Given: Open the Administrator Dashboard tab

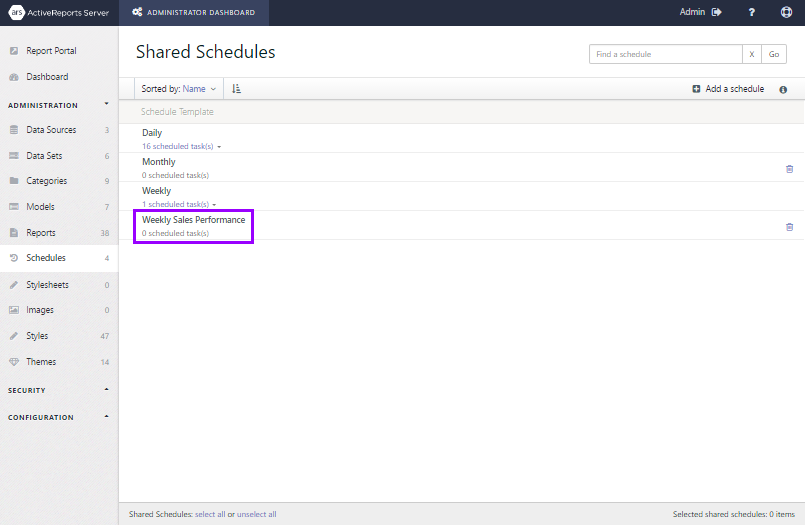Looking at the screenshot, I should coord(194,12).
